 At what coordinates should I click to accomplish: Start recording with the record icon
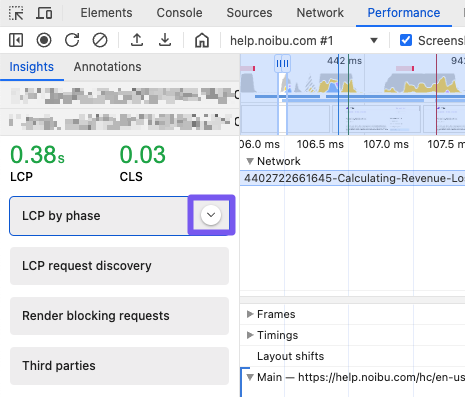44,40
